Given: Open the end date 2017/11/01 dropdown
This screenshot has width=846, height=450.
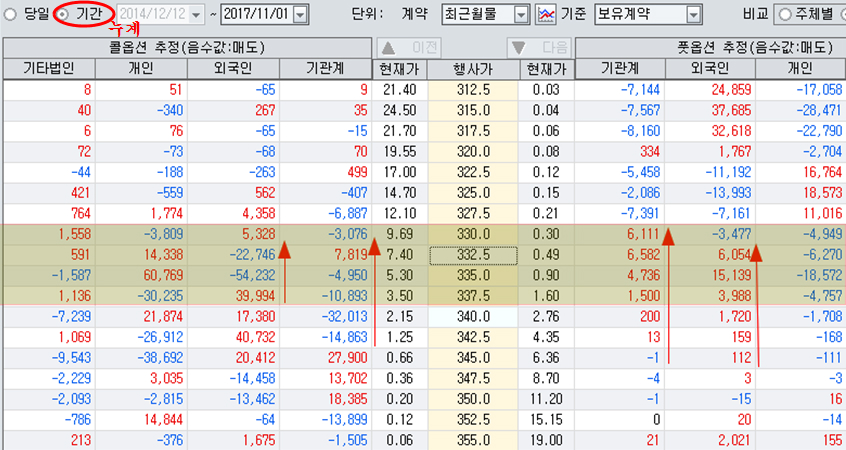Looking at the screenshot, I should 301,14.
